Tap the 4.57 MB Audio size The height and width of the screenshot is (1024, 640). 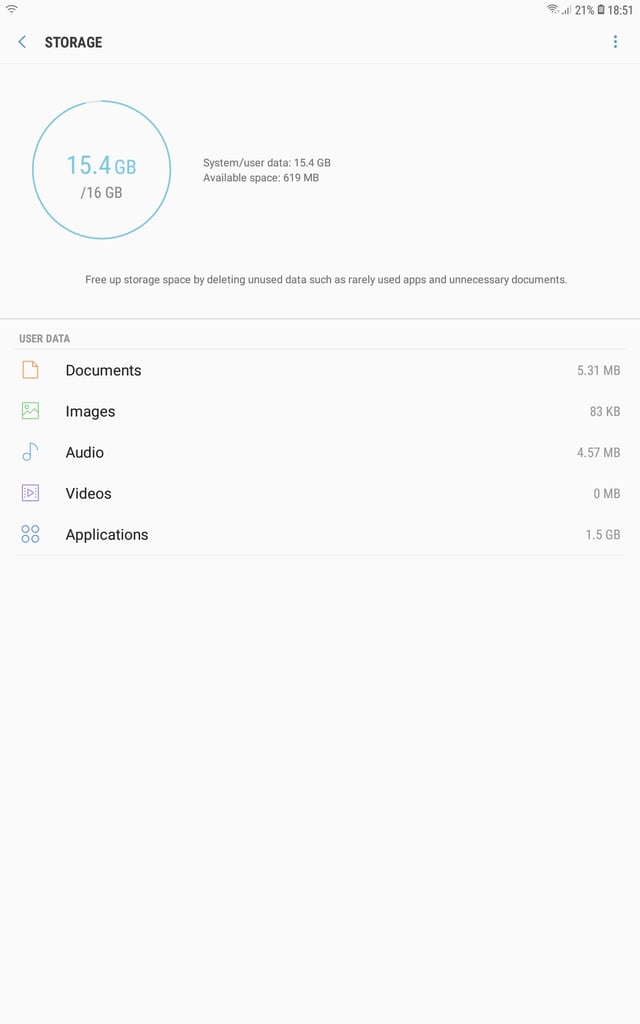pos(598,453)
